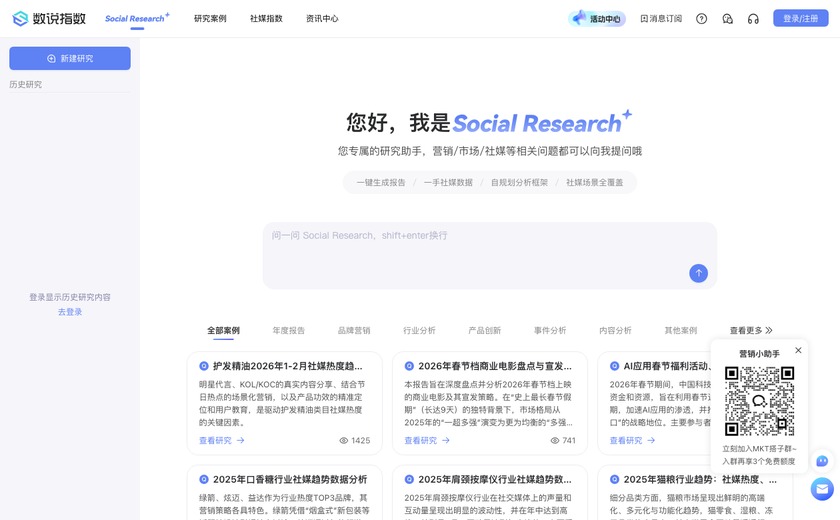Focus the 问一问 Social Research input box
This screenshot has height=520, width=840.
click(x=490, y=255)
